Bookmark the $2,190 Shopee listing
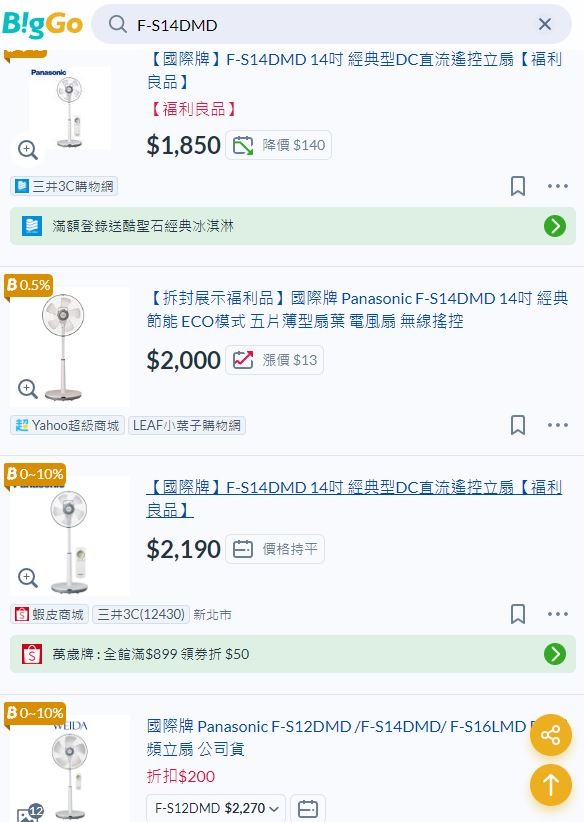This screenshot has width=584, height=822. pyautogui.click(x=517, y=614)
